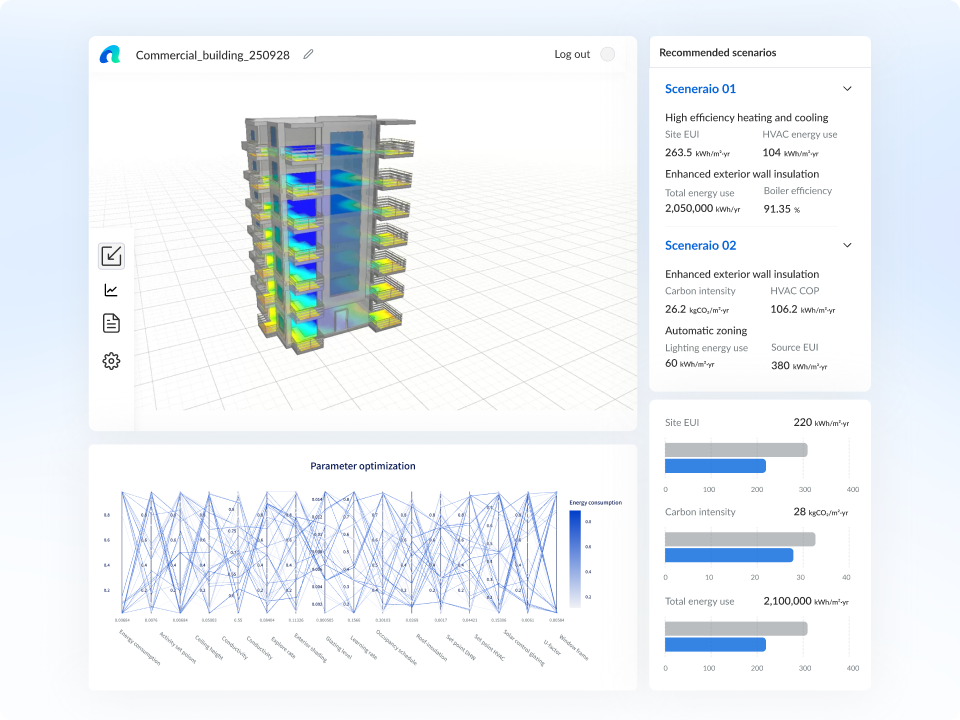Click the blue Site EUI bar
This screenshot has height=720, width=960.
pos(715,466)
